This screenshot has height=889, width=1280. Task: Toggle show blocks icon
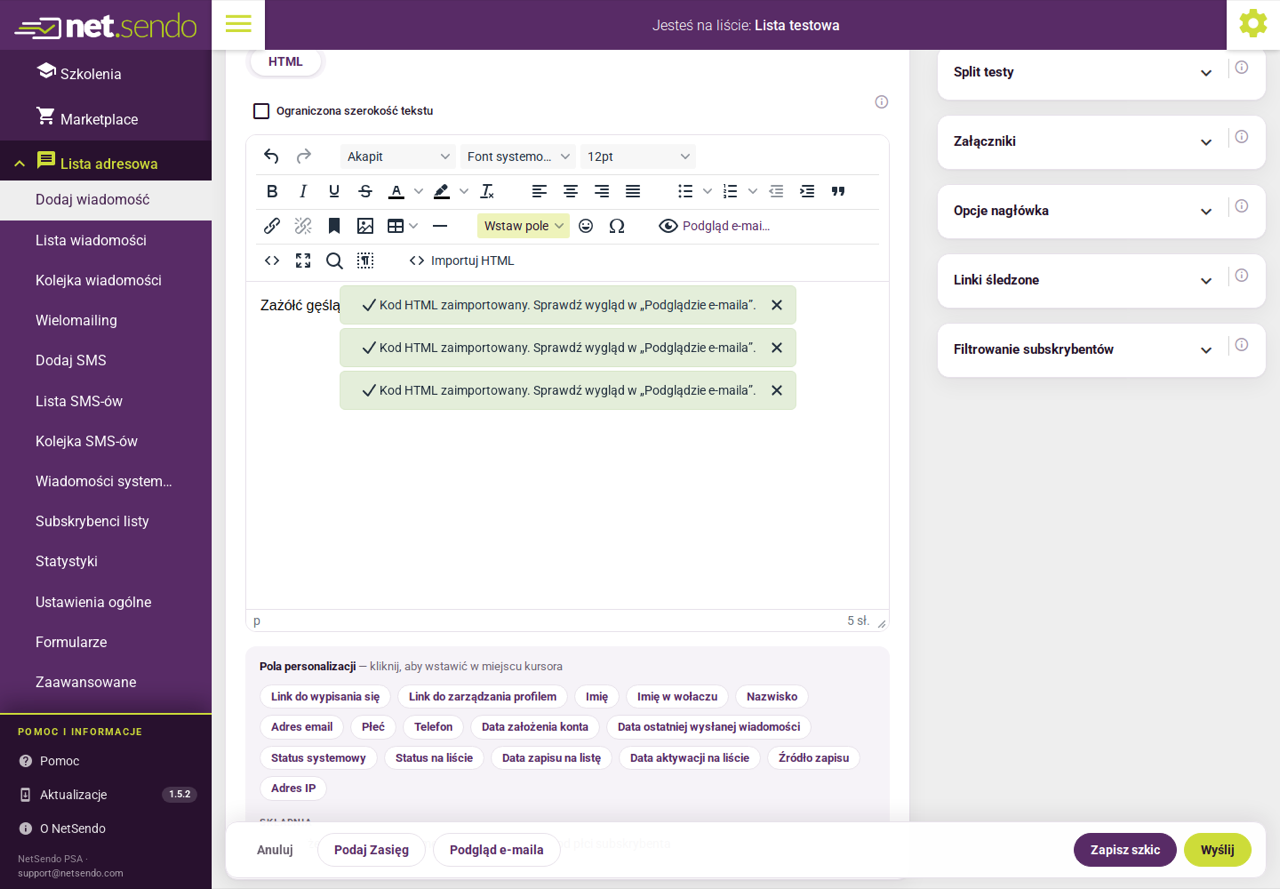365,261
